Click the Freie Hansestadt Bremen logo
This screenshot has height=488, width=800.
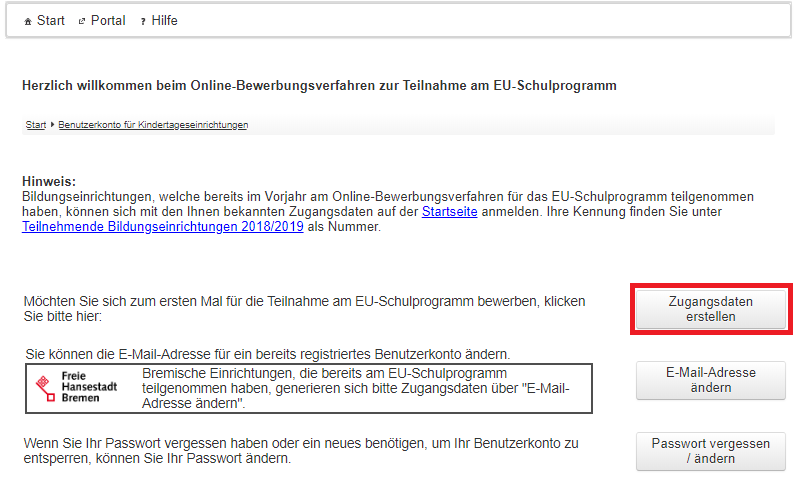(77, 387)
